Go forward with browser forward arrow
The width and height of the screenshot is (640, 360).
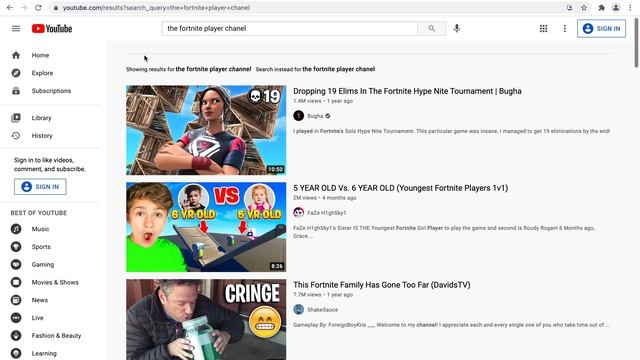pyautogui.click(x=24, y=7)
